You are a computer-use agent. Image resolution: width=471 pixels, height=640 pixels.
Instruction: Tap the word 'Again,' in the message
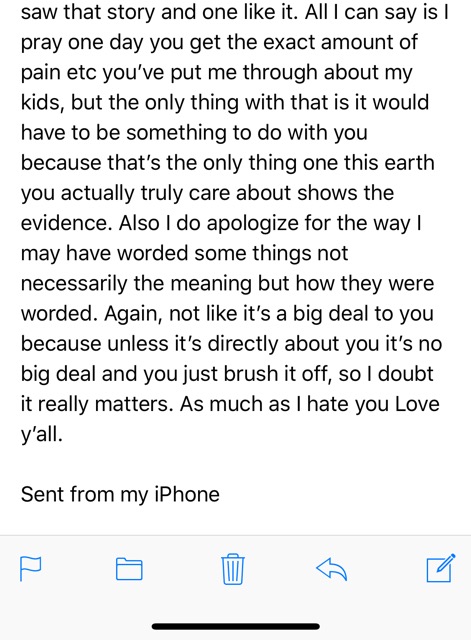pyautogui.click(x=133, y=314)
